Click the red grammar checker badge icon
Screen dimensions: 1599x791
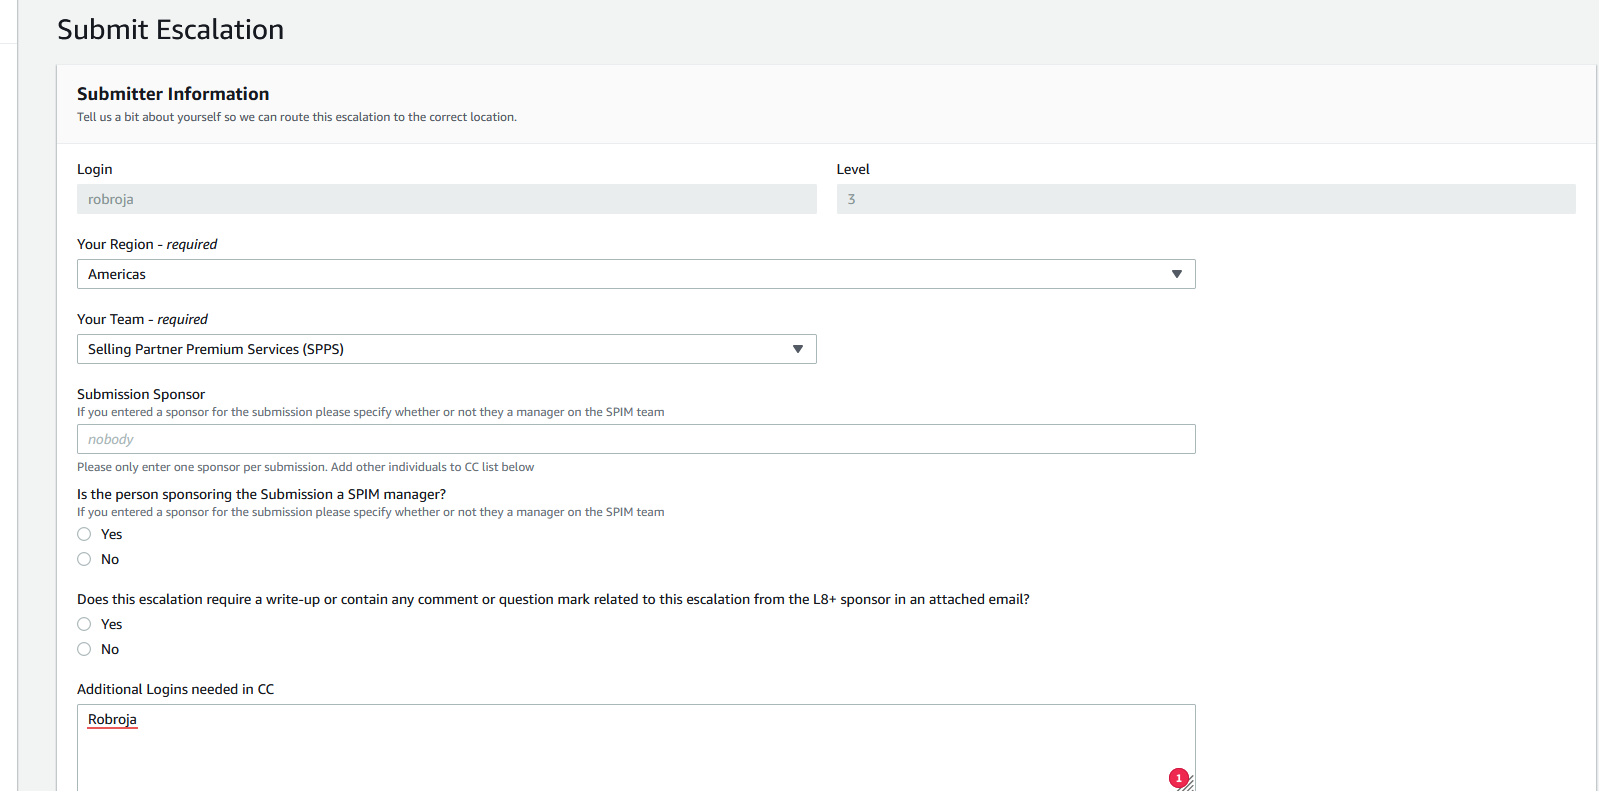click(x=1178, y=778)
